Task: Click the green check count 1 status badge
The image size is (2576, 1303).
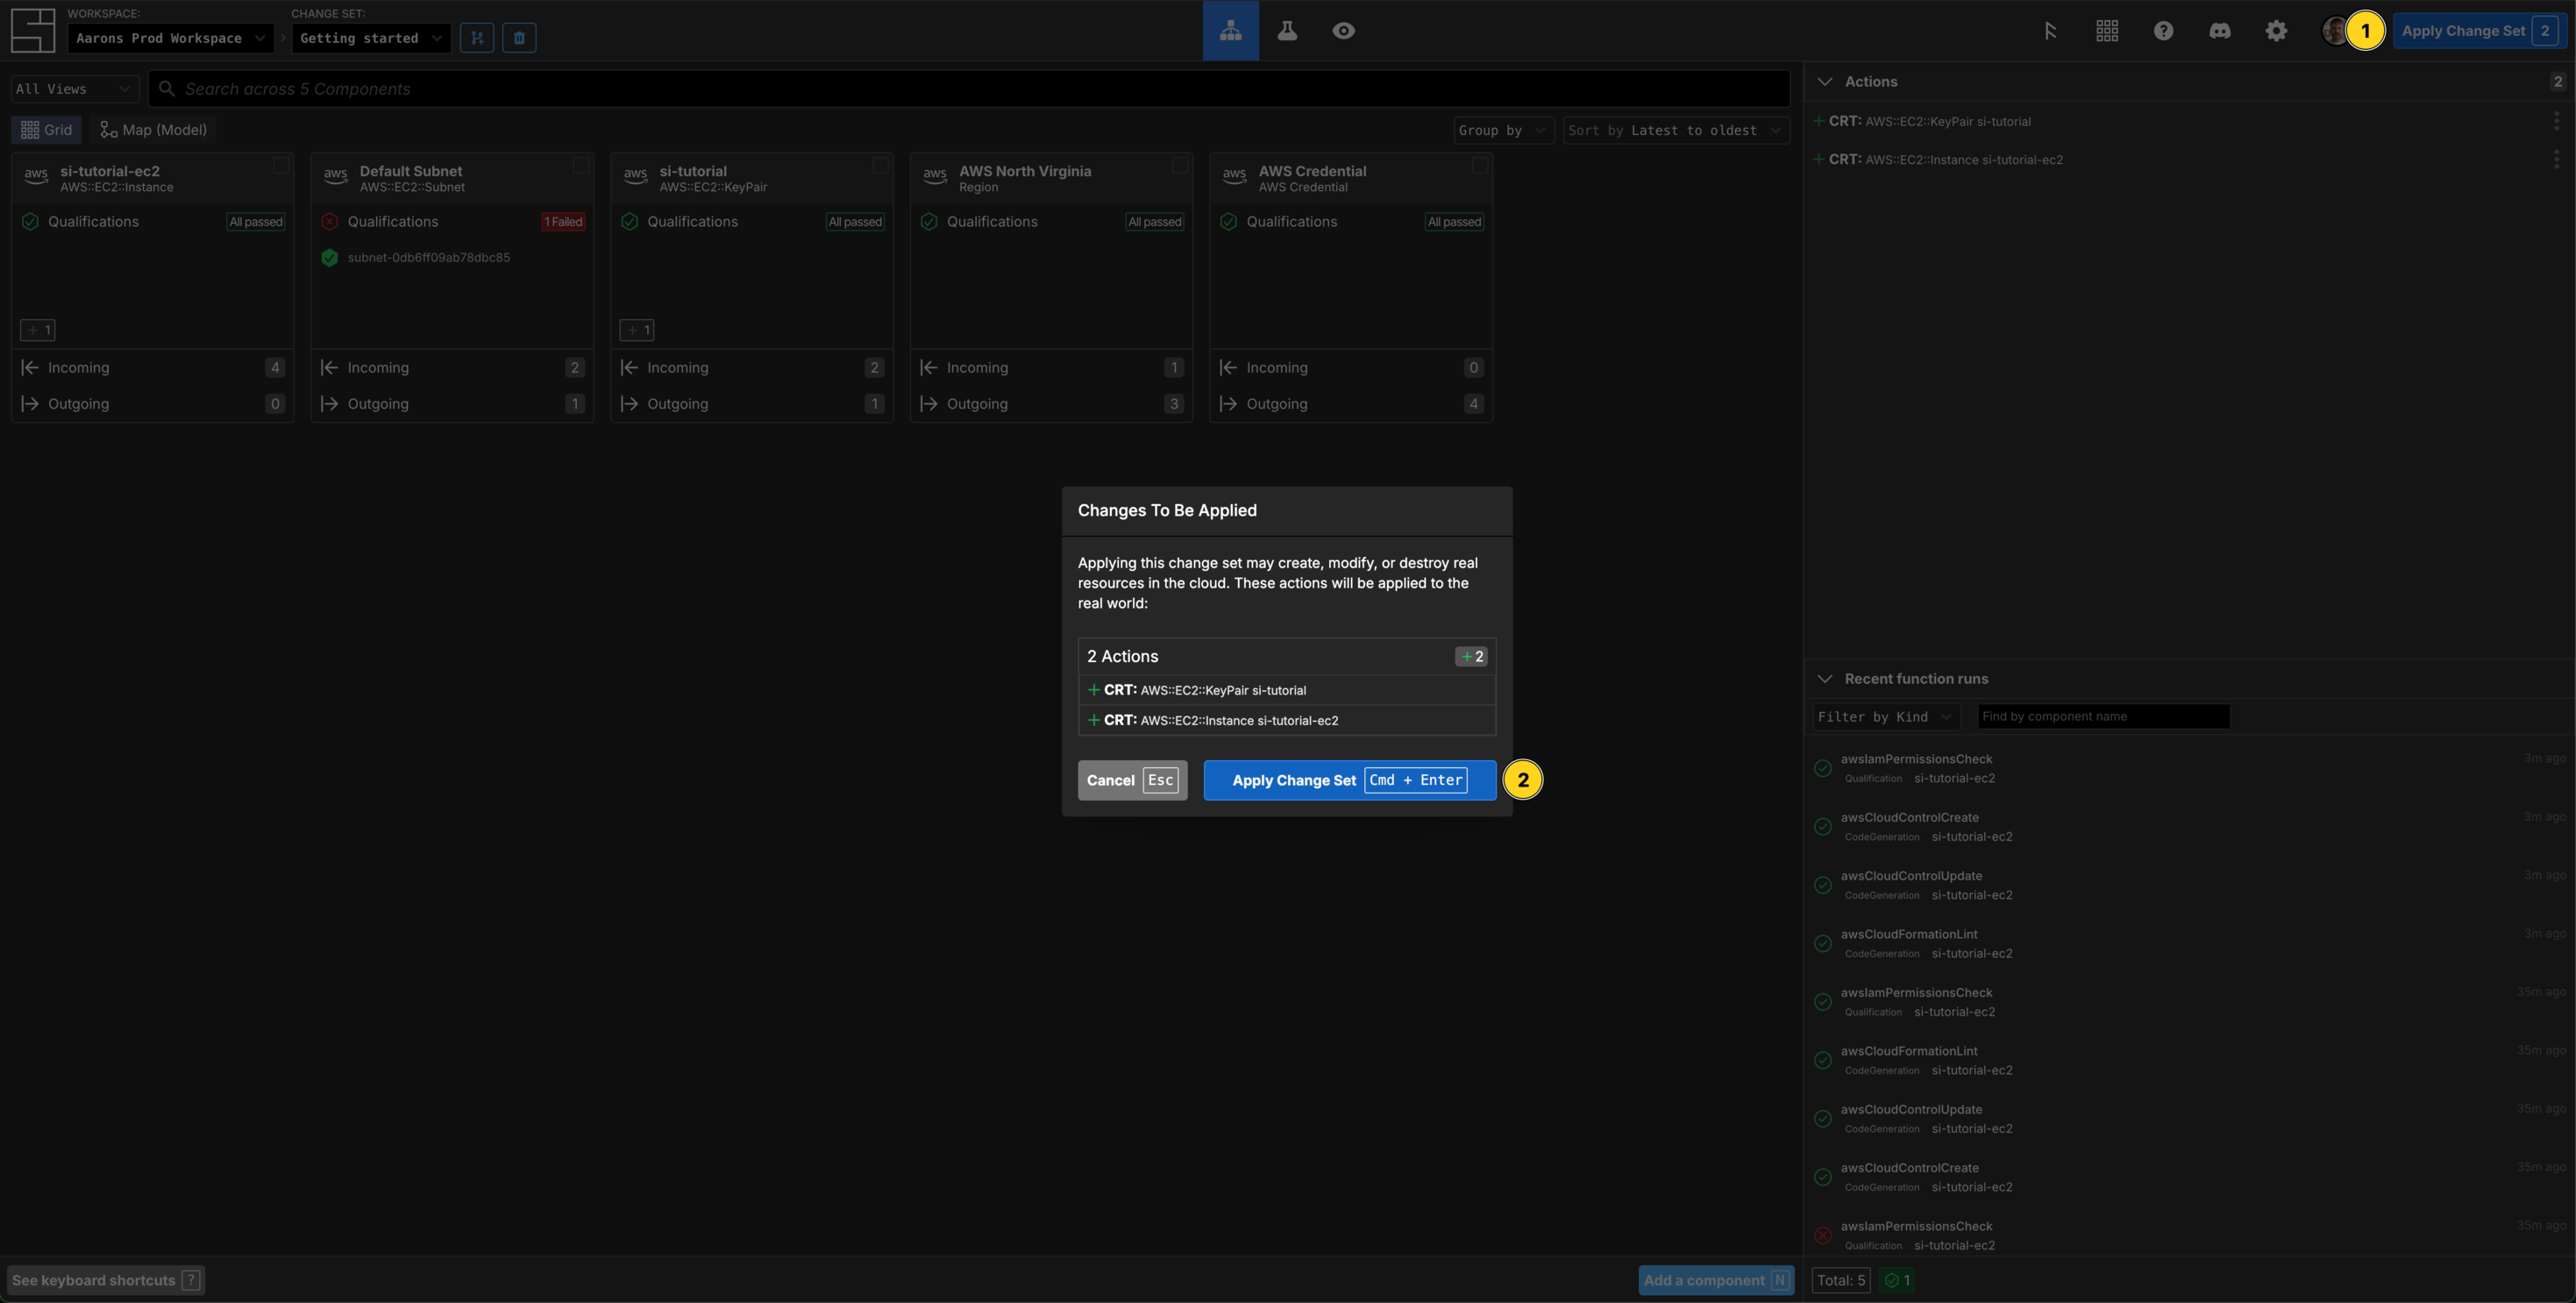Action: 1897,1280
